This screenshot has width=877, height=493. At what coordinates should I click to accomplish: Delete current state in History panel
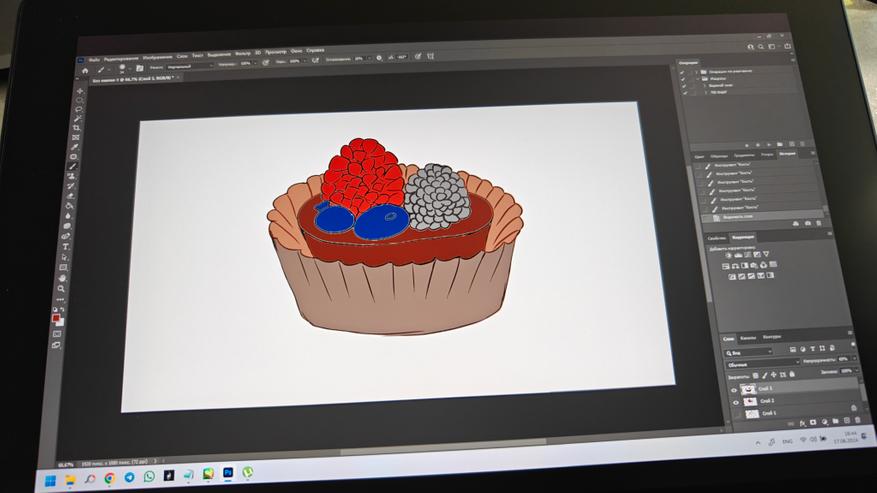(x=819, y=223)
